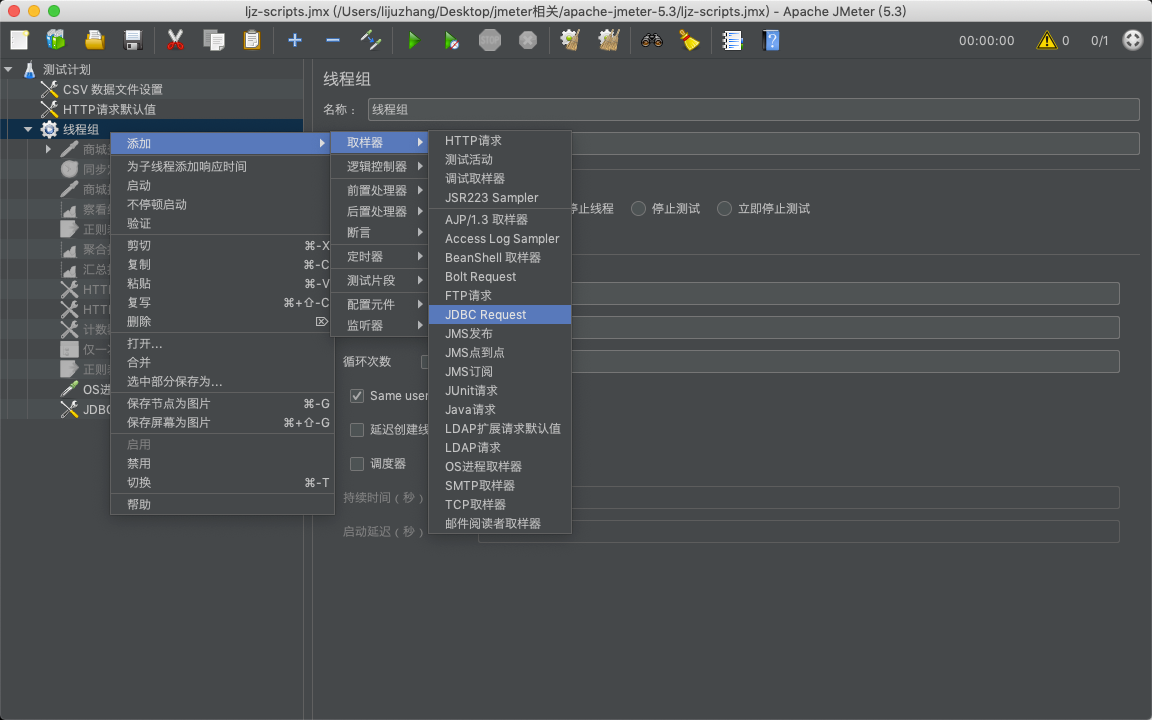1152x720 pixels.
Task: Open the 前置处理器 submenu
Action: click(379, 190)
